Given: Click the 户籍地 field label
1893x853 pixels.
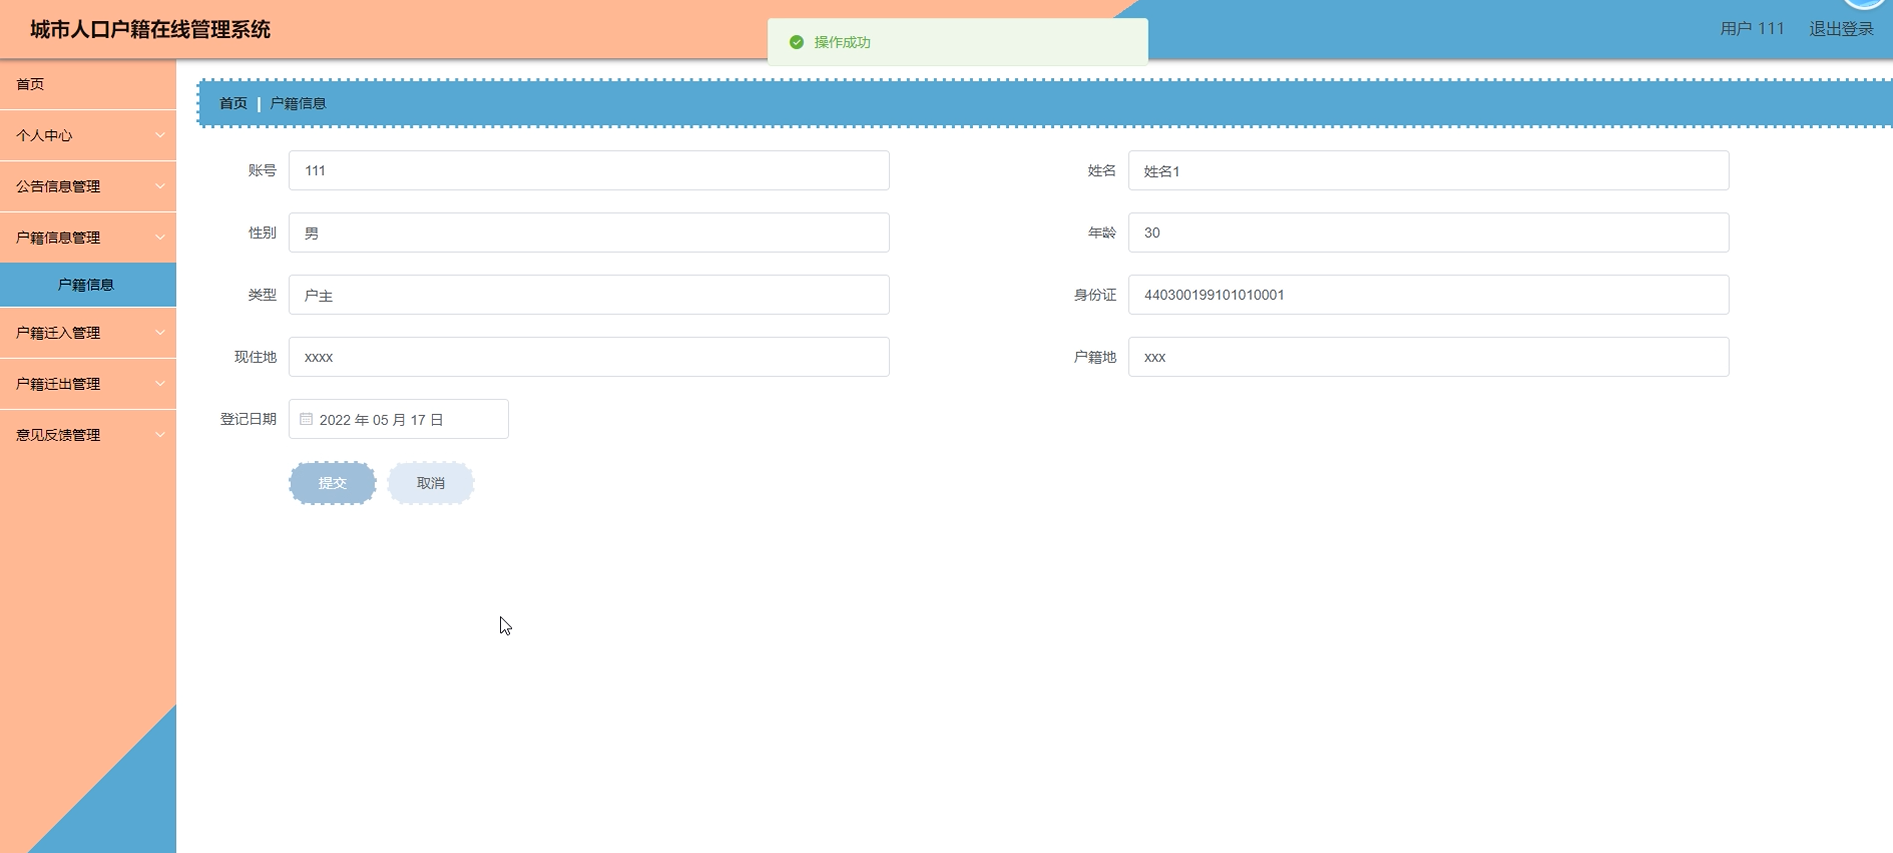Looking at the screenshot, I should tap(1095, 357).
